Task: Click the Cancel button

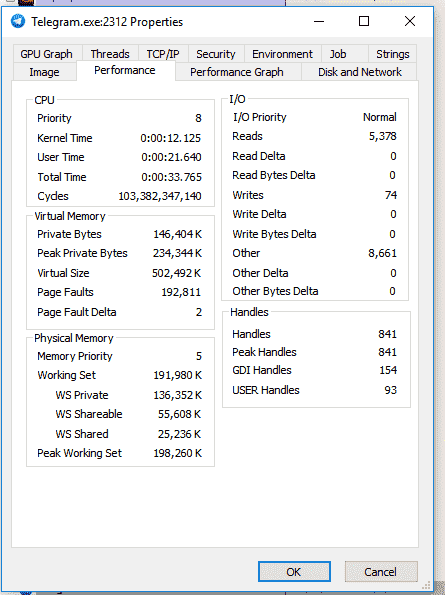Action: click(381, 571)
